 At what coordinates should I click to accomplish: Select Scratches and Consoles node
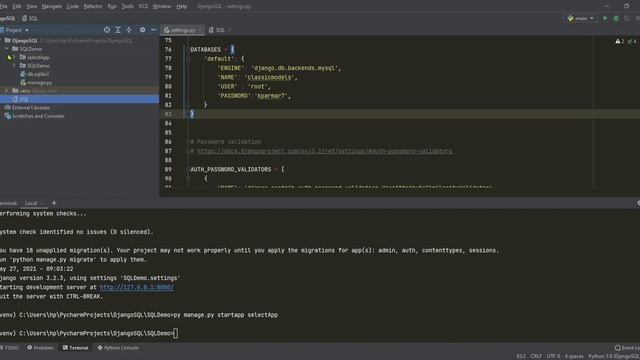[x=34, y=116]
